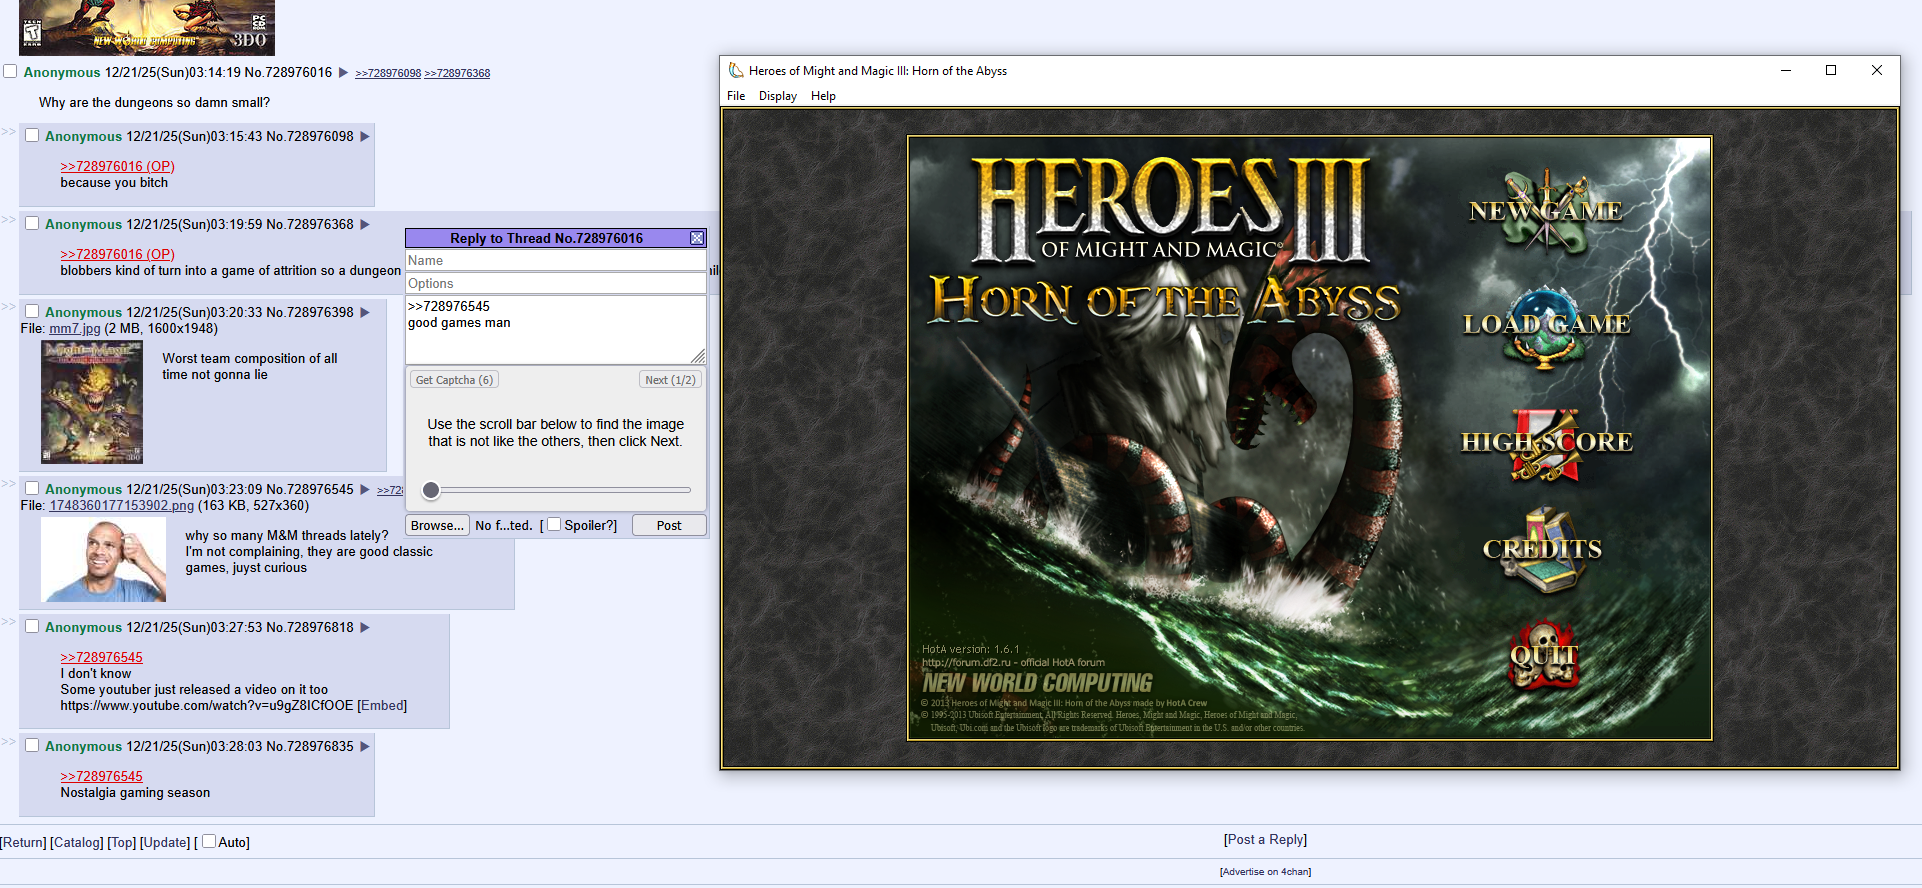Viewport: 1922px width, 888px height.
Task: Open the 1748360177153902.png file link
Action: [122, 505]
